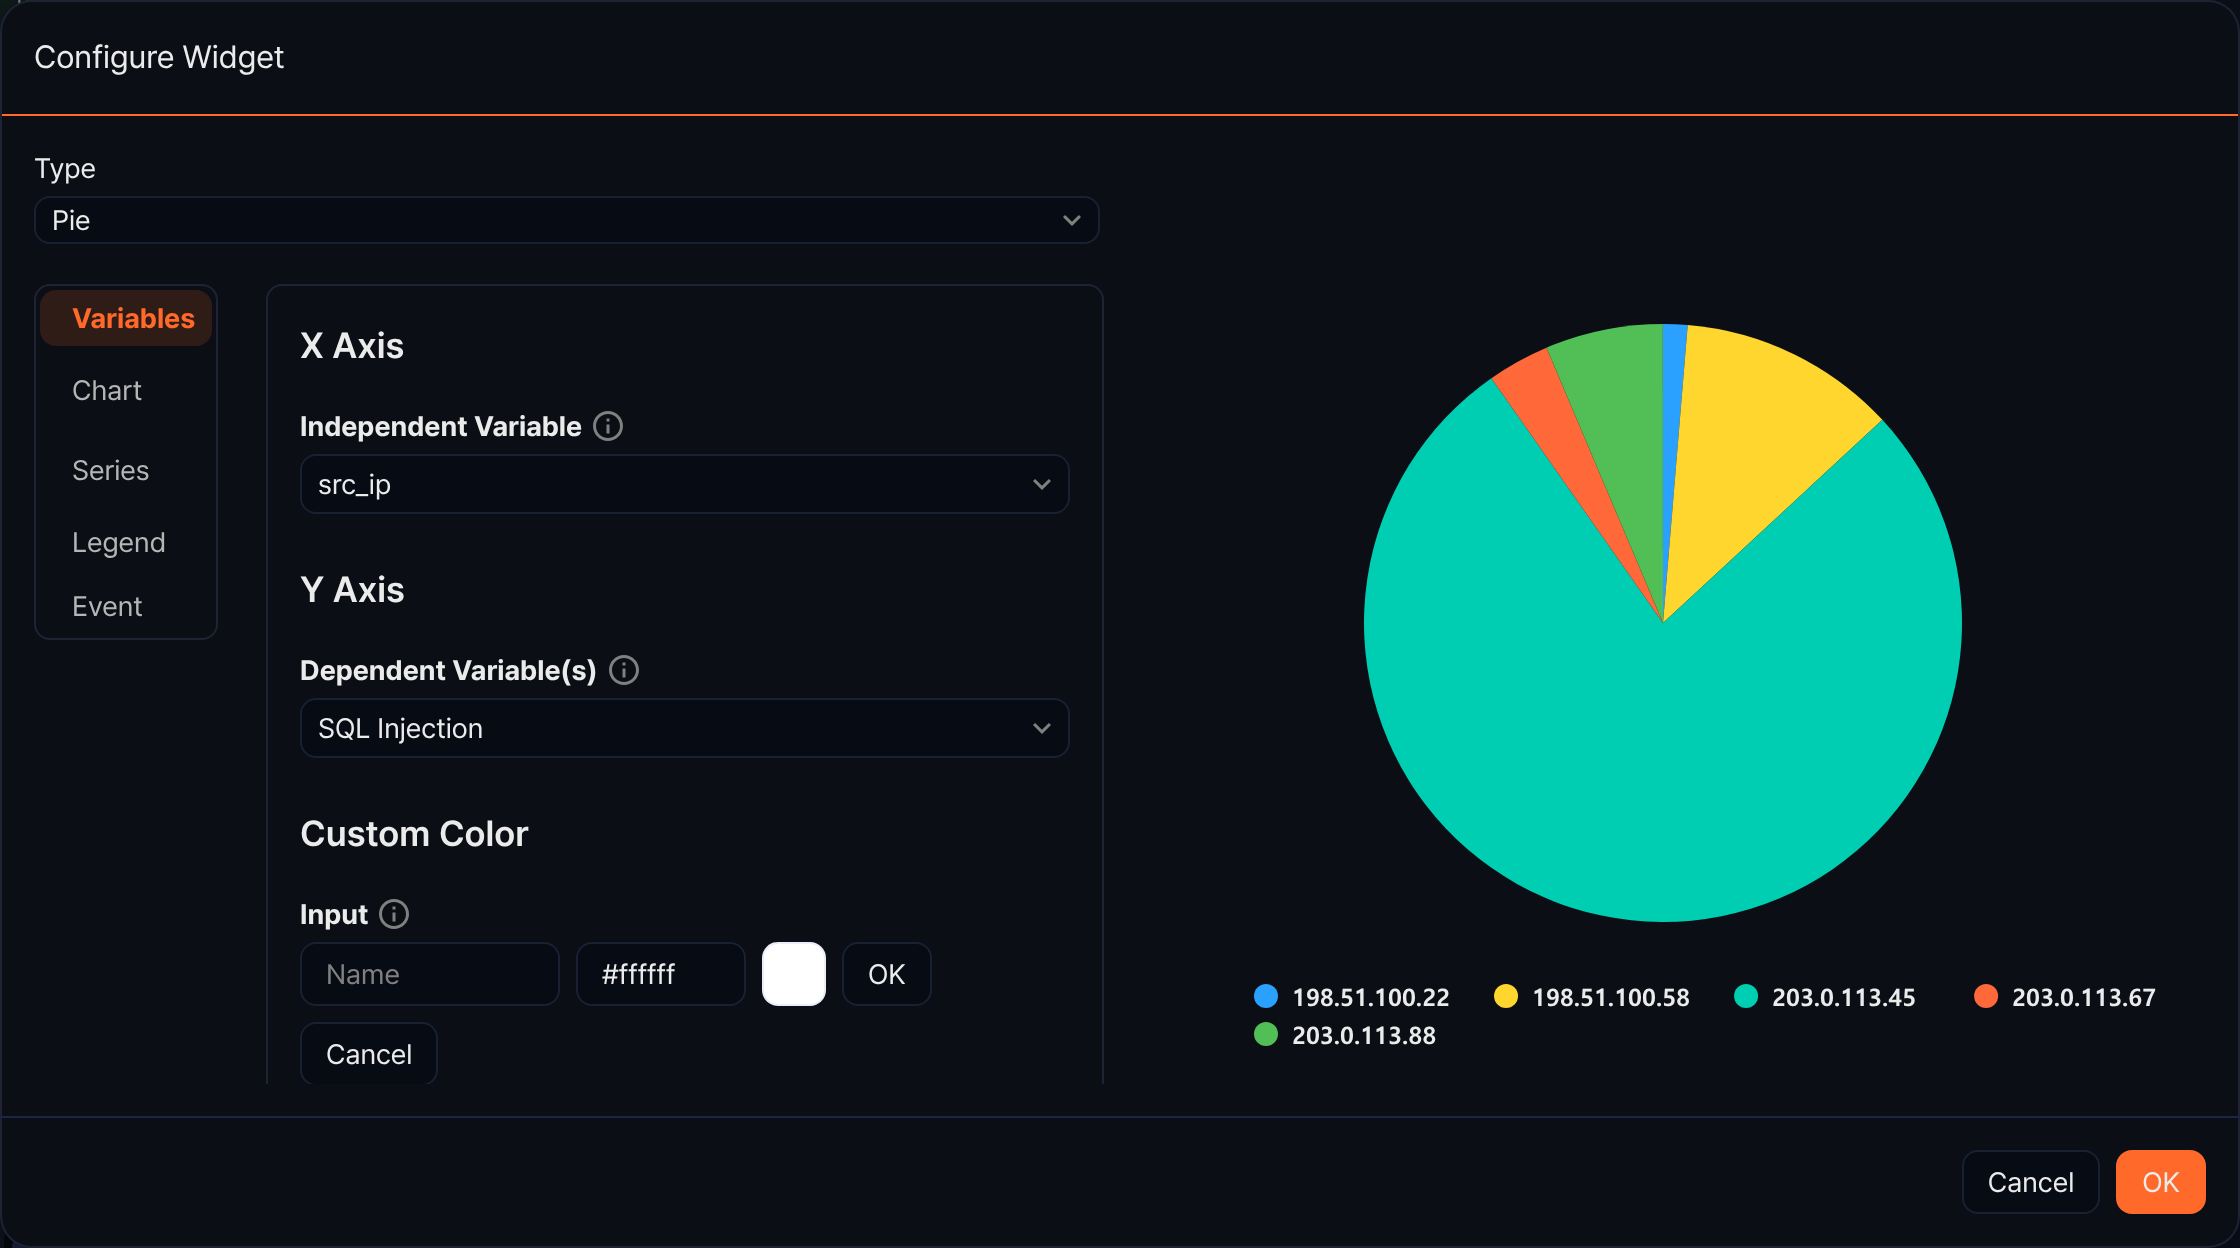Click the Configure Widget title
2240x1248 pixels.
[x=159, y=57]
